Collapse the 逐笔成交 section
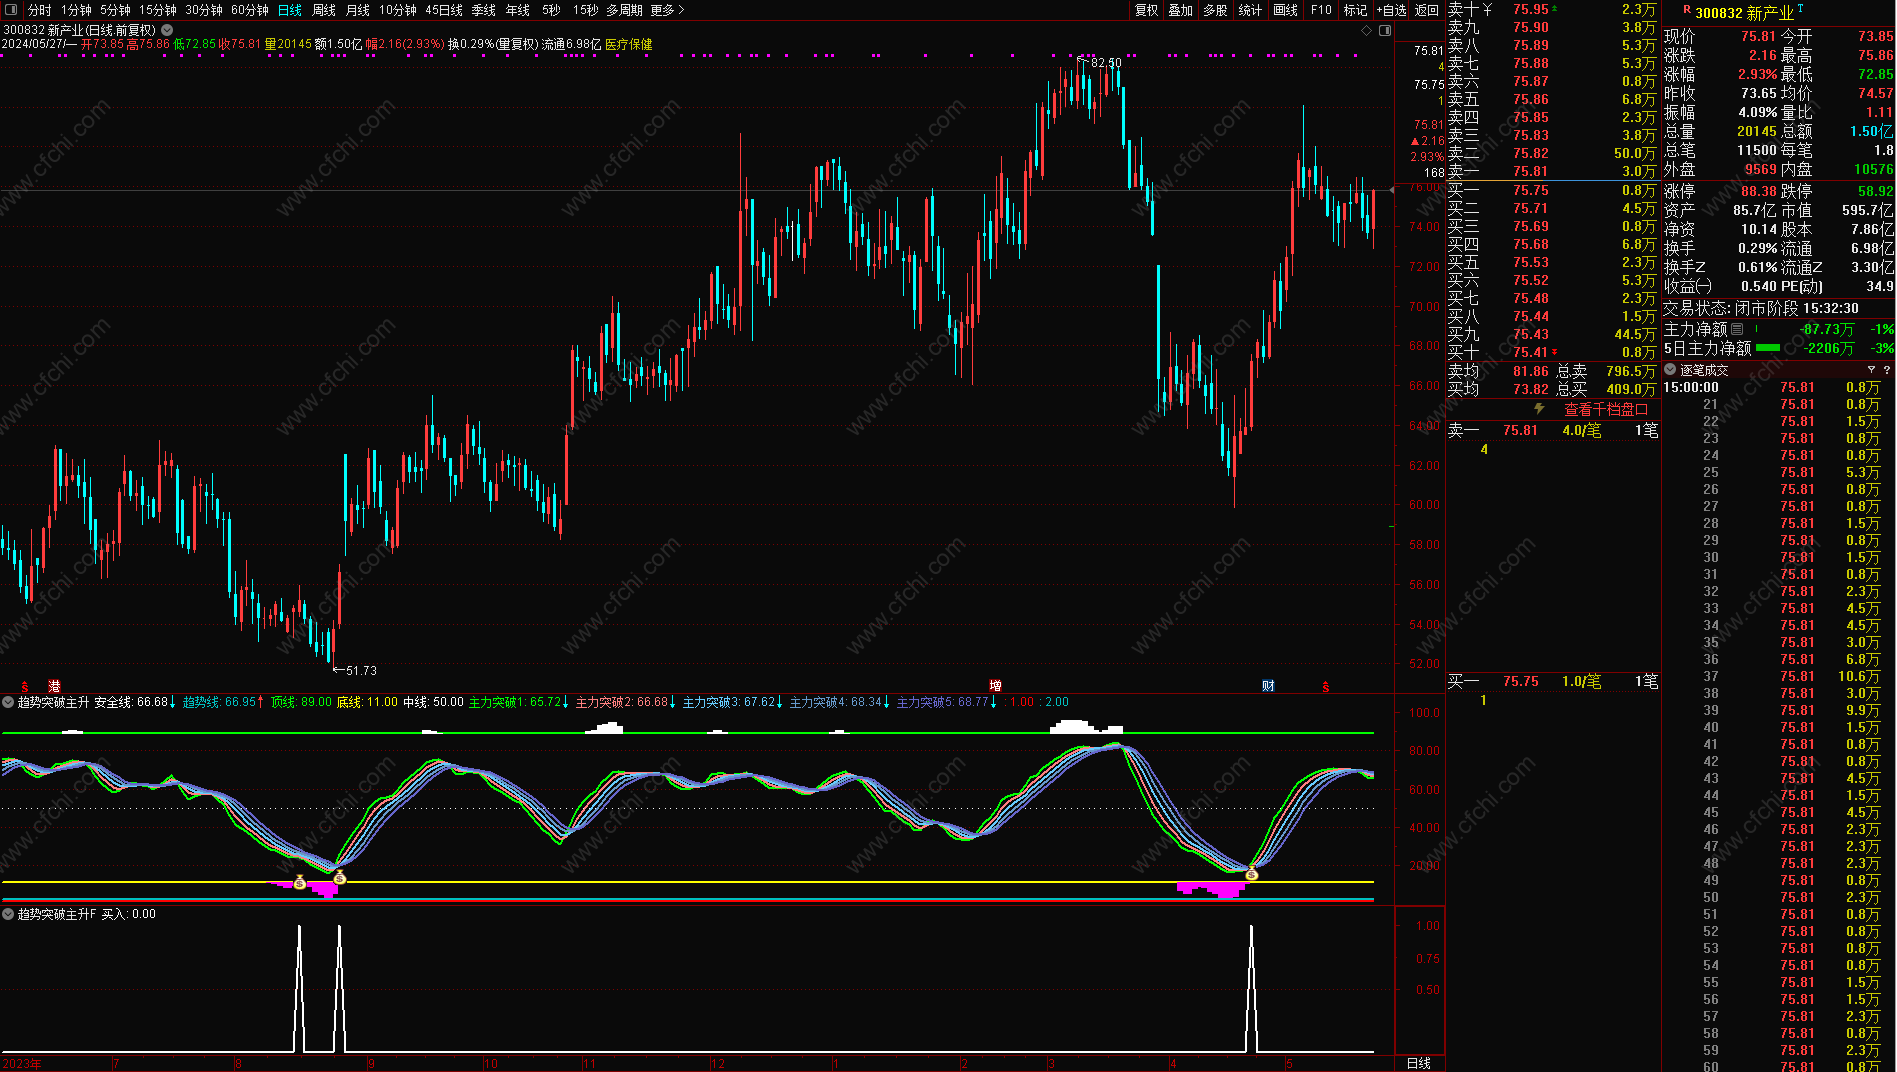The image size is (1897, 1072). (1670, 370)
